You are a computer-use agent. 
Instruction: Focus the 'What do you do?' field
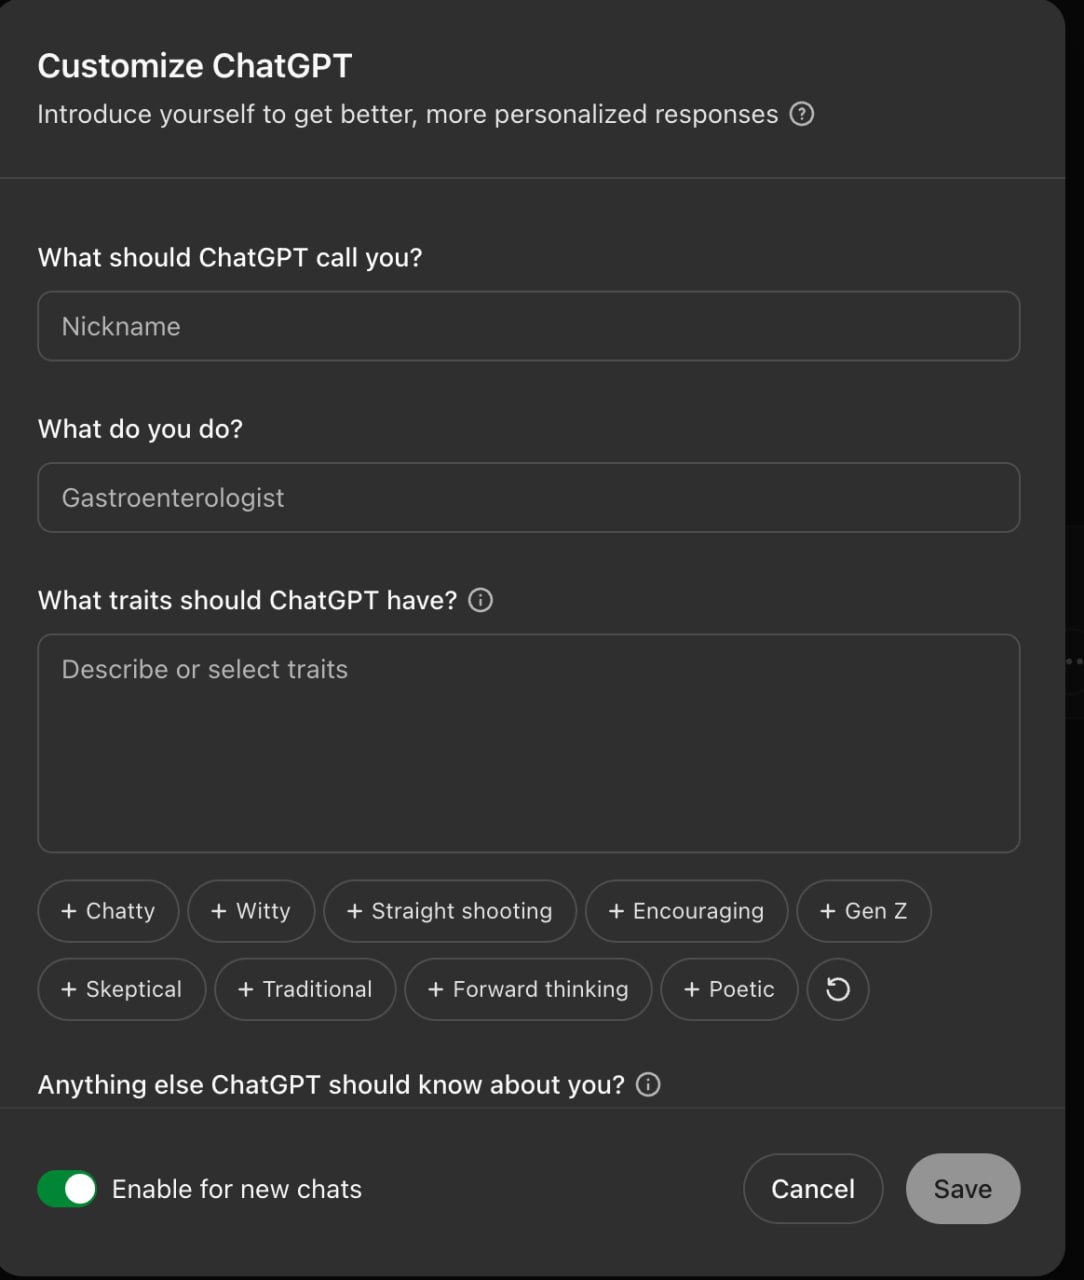tap(528, 497)
